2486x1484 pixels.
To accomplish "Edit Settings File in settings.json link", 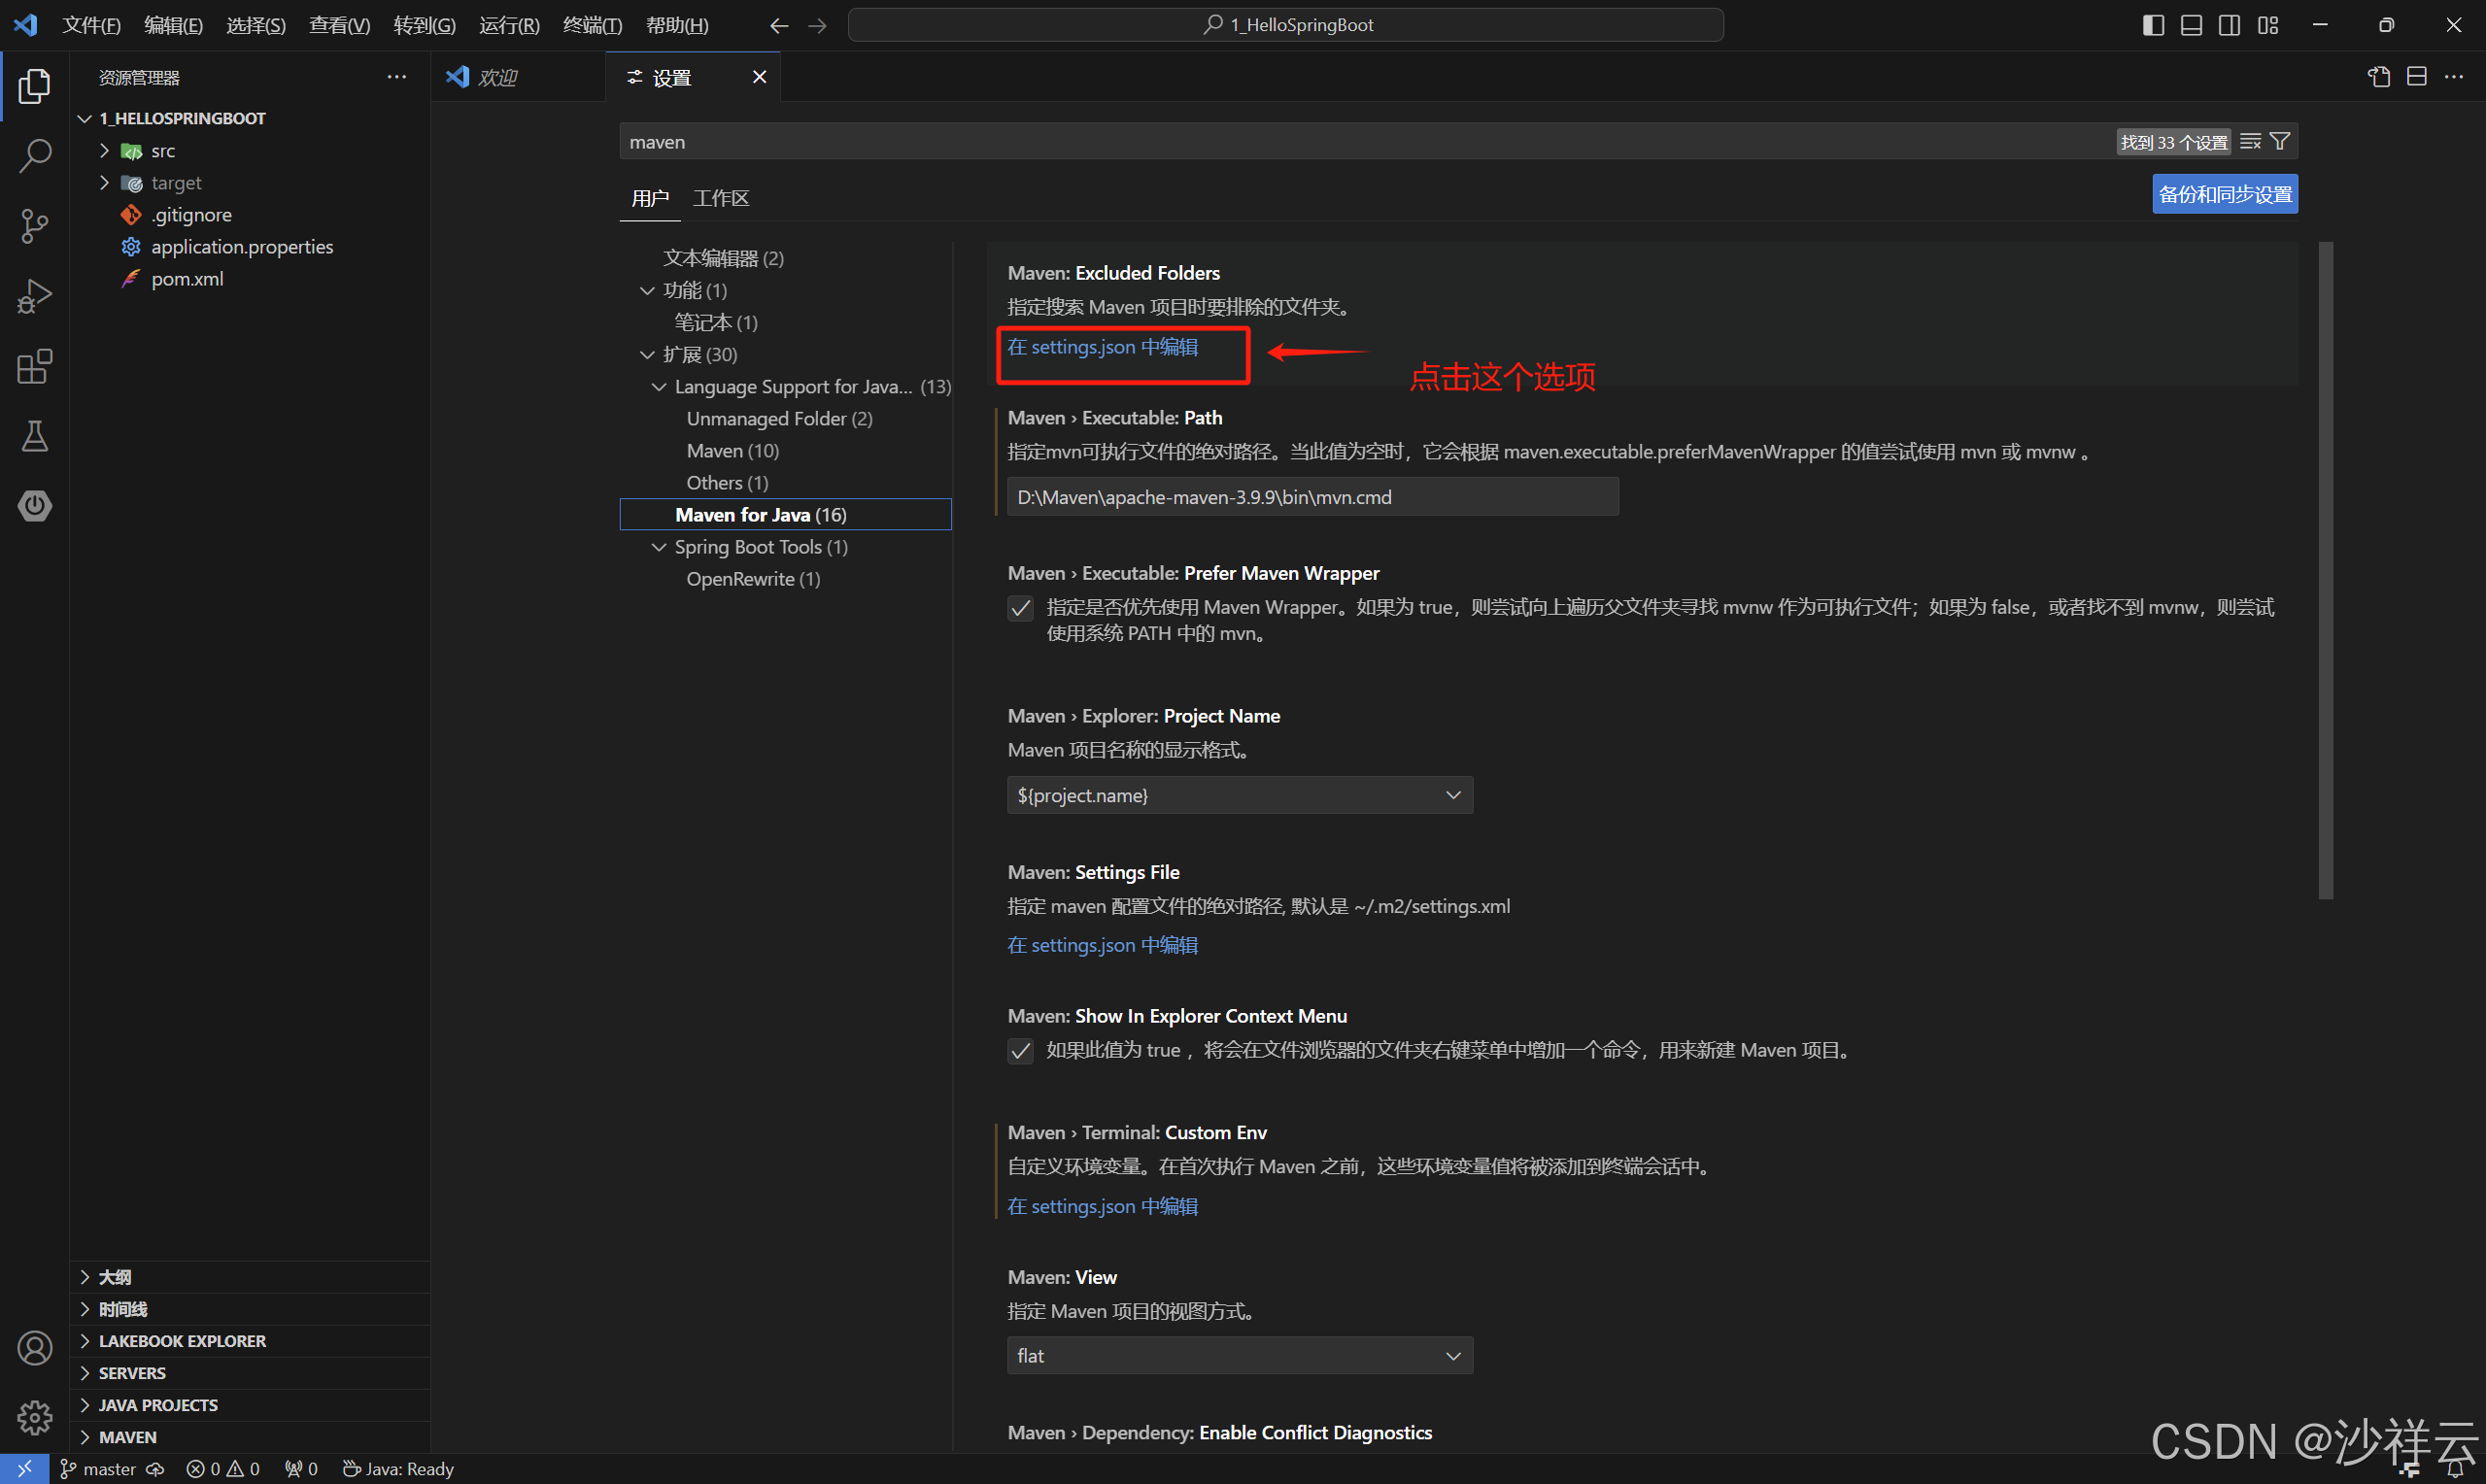I will coord(1102,945).
